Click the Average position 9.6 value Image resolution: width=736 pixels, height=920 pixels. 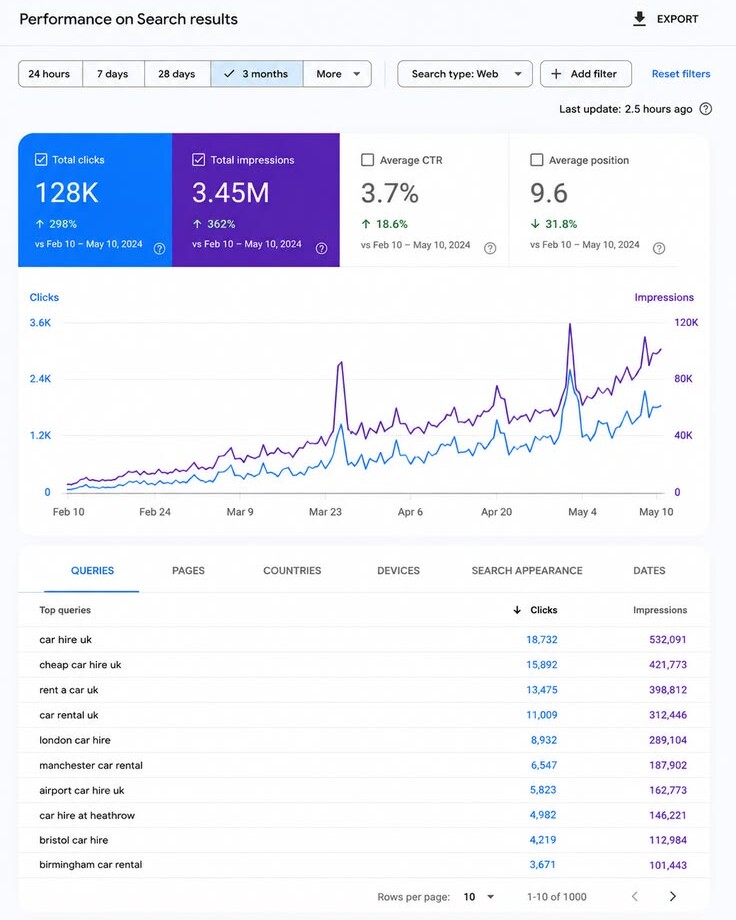549,193
